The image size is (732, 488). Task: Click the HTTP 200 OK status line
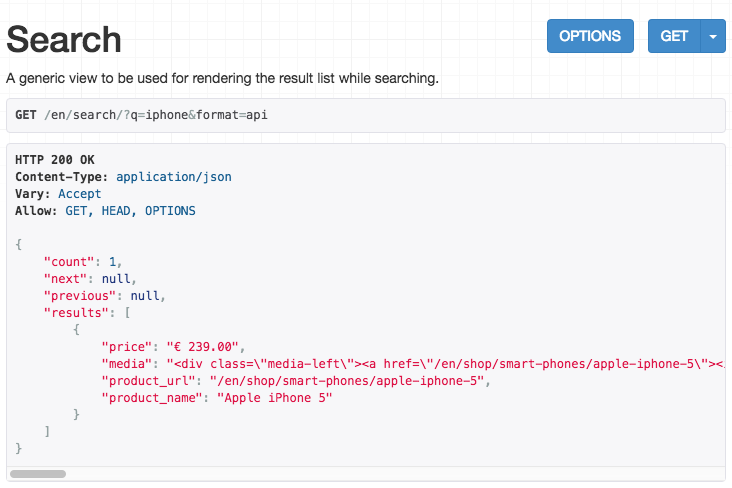pyautogui.click(x=55, y=160)
